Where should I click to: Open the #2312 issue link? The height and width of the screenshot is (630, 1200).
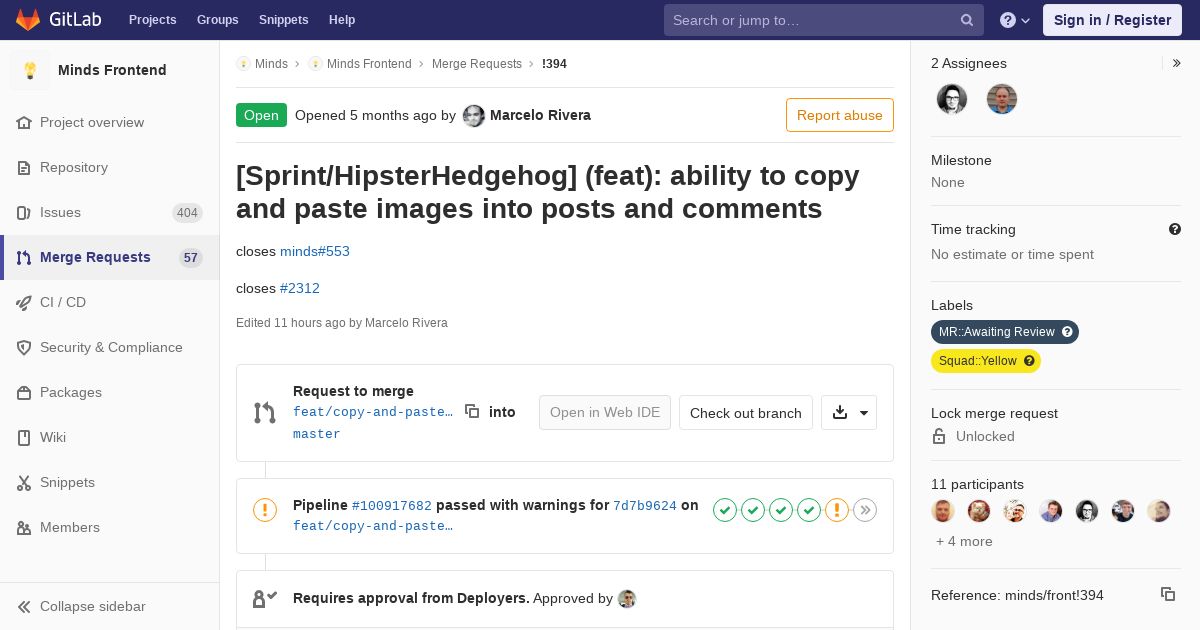pyautogui.click(x=300, y=288)
